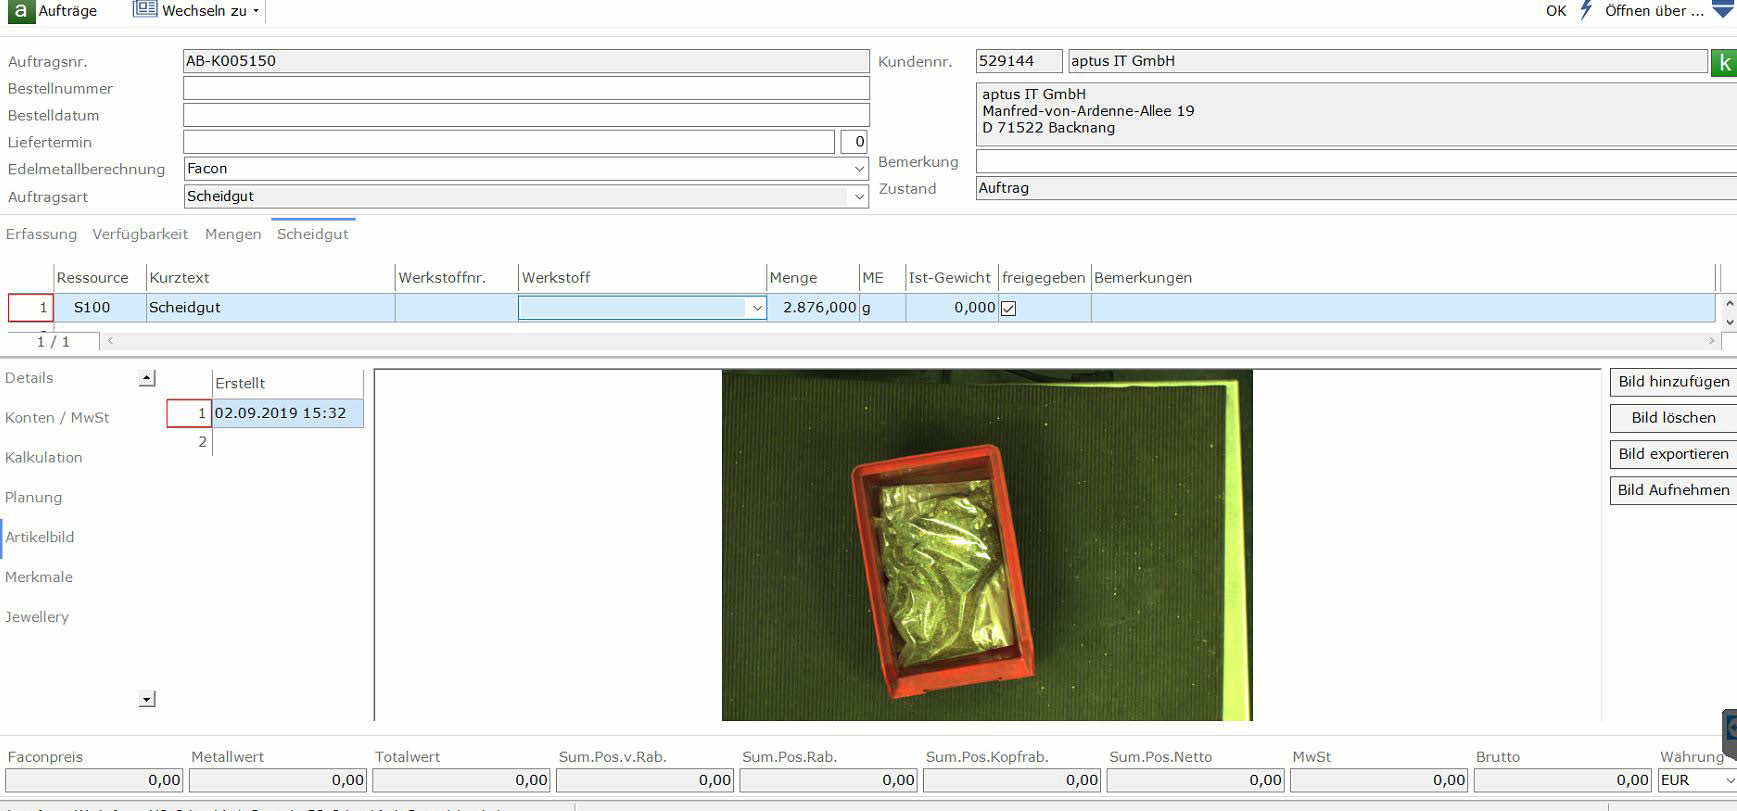Open the Merkmale section
Image resolution: width=1737 pixels, height=811 pixels.
(x=39, y=577)
